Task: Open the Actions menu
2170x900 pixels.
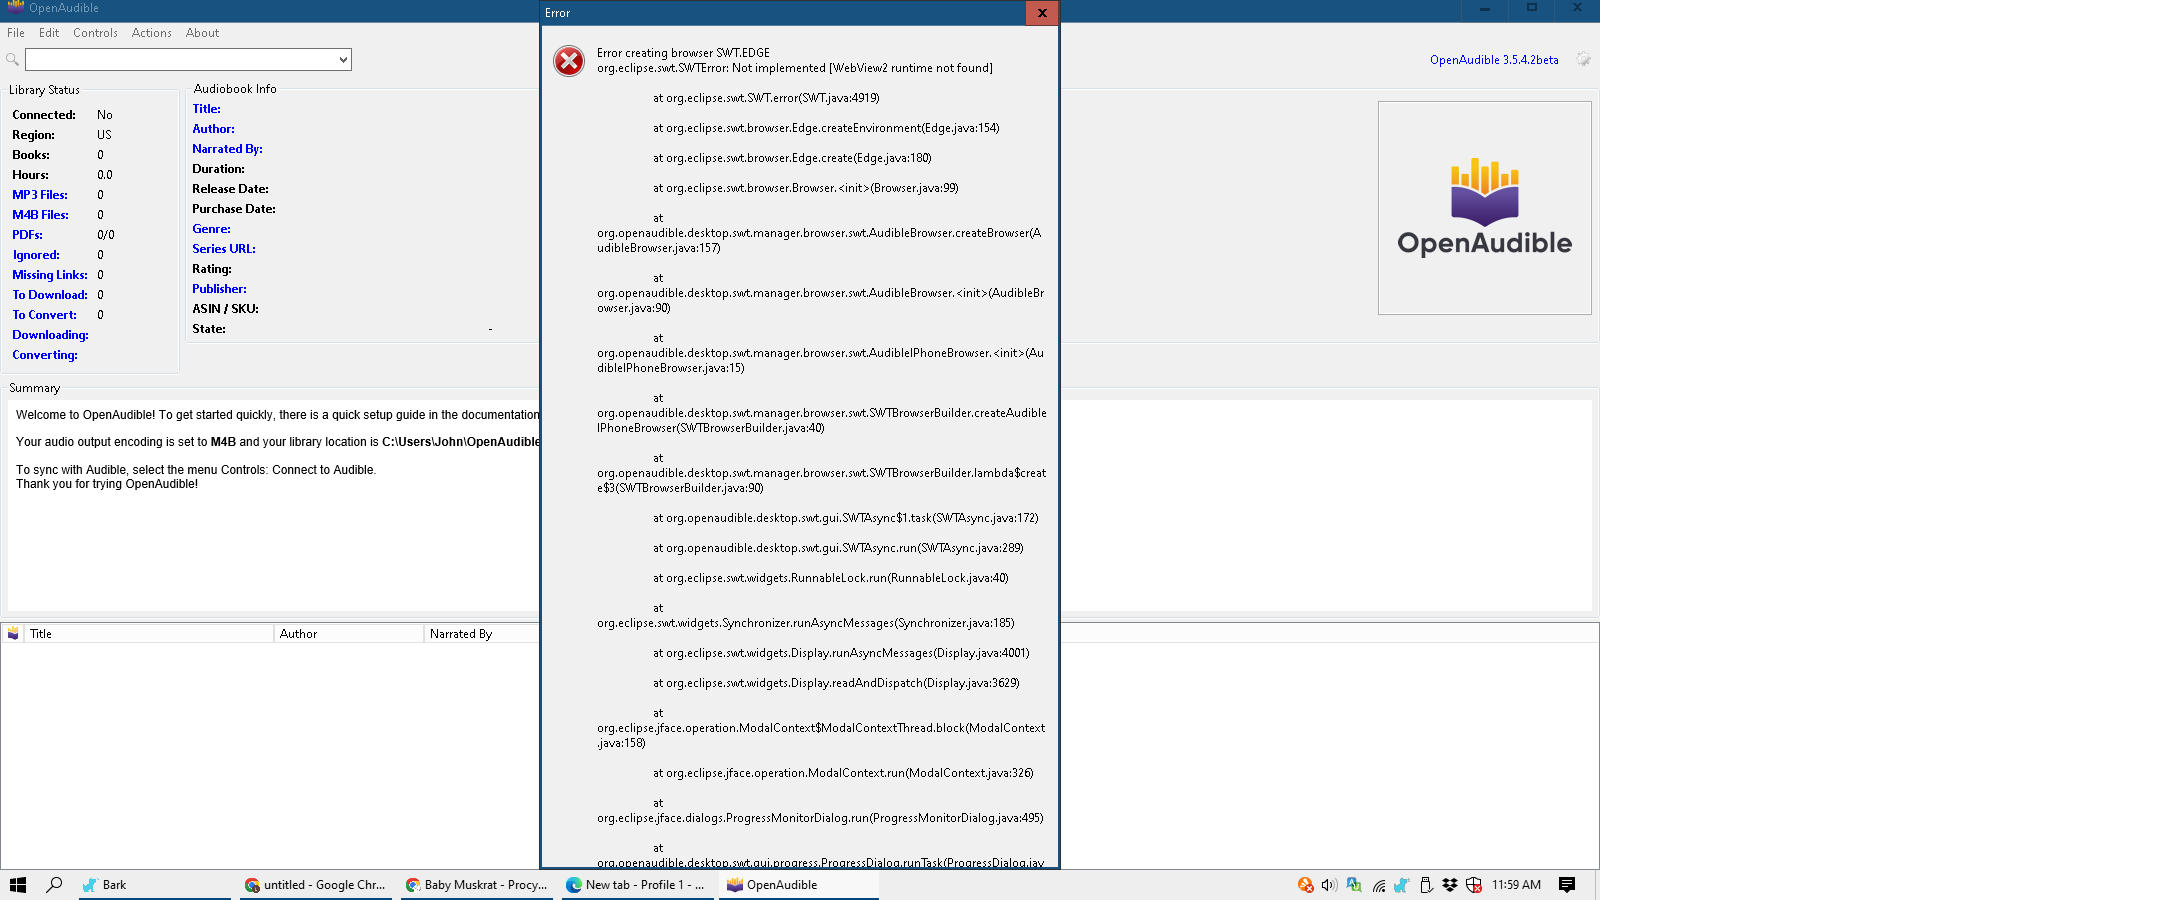Action: 151,33
